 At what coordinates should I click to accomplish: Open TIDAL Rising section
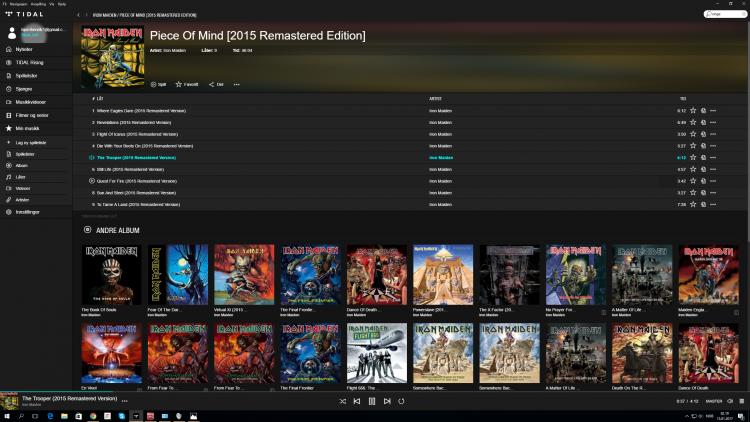29,62
